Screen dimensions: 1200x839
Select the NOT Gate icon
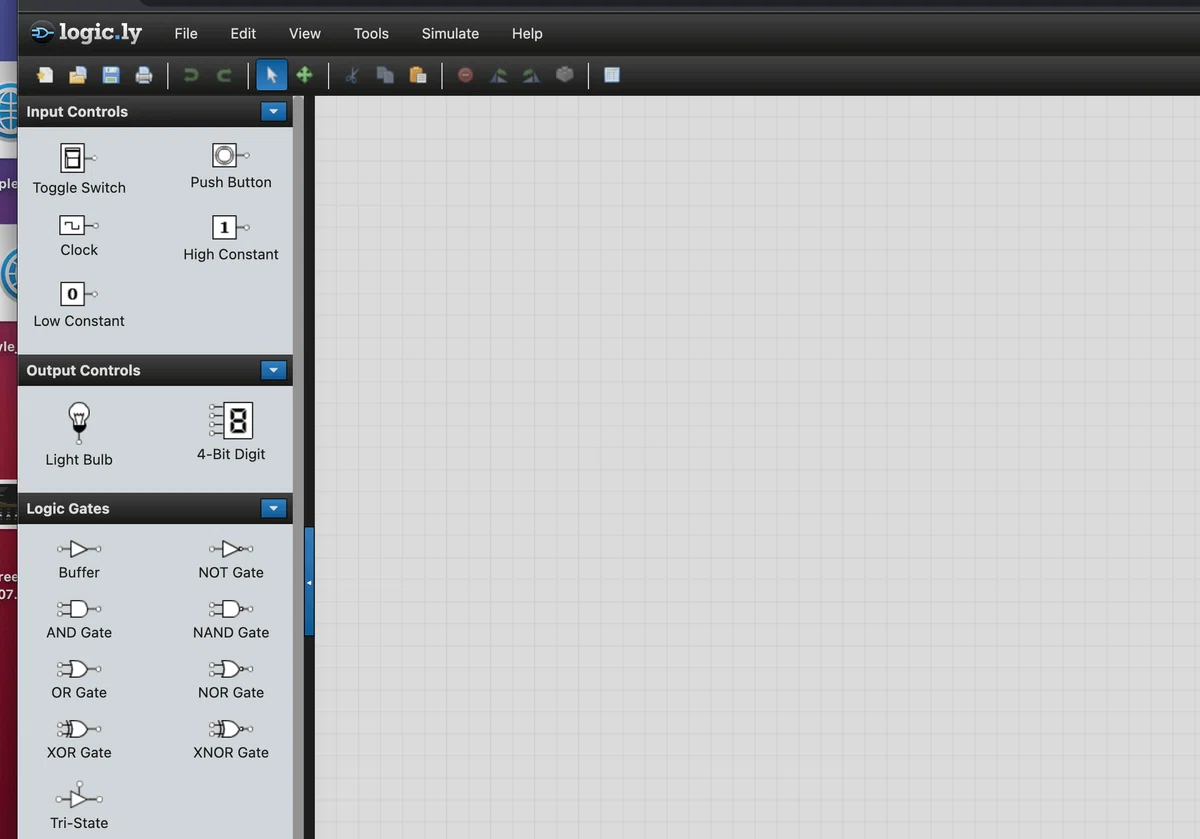coord(231,549)
